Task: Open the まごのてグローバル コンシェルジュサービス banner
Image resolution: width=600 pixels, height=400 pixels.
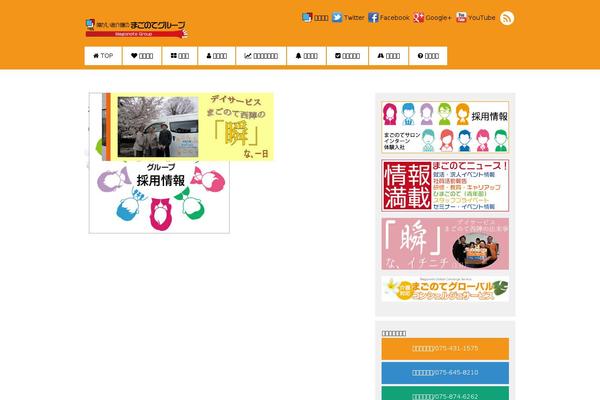Action: pyautogui.click(x=445, y=289)
